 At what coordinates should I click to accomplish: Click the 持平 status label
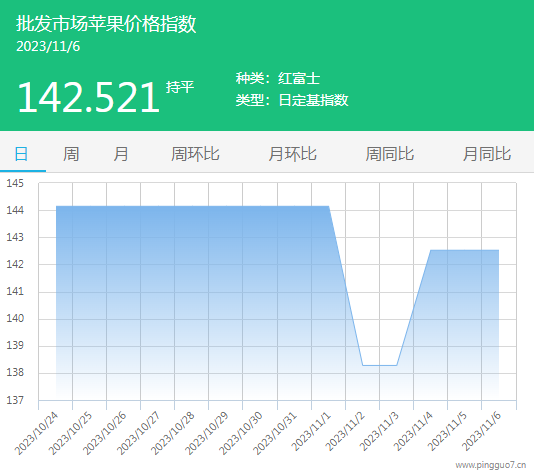(180, 87)
